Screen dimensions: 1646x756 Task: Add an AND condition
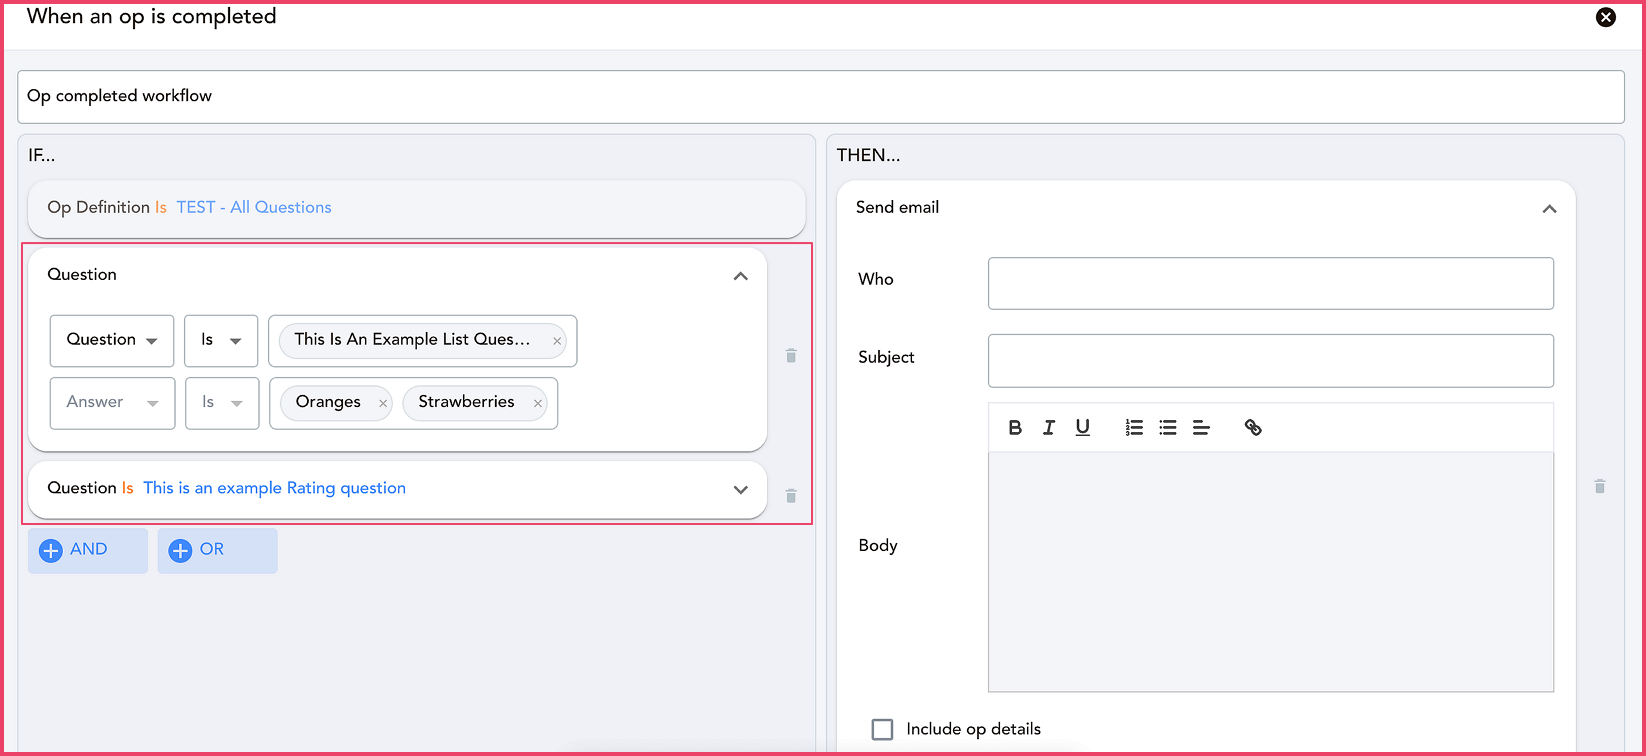(x=88, y=550)
